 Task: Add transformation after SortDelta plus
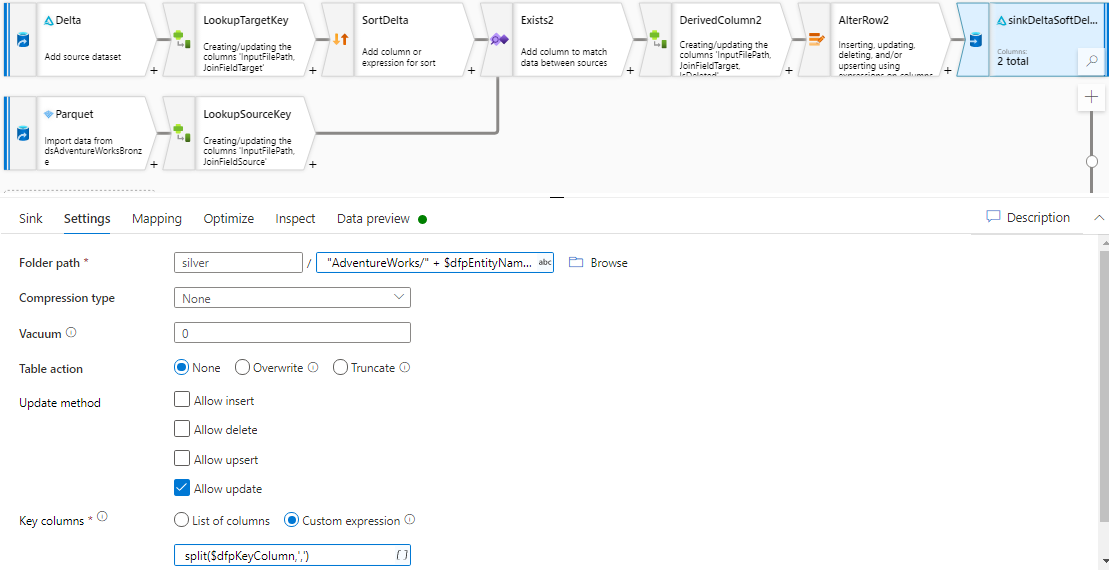point(471,71)
